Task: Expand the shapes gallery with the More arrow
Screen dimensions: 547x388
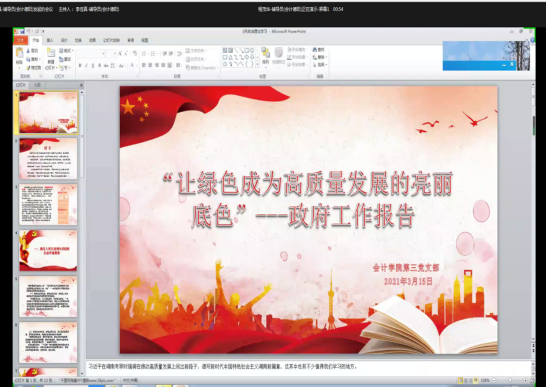Action: (x=257, y=65)
